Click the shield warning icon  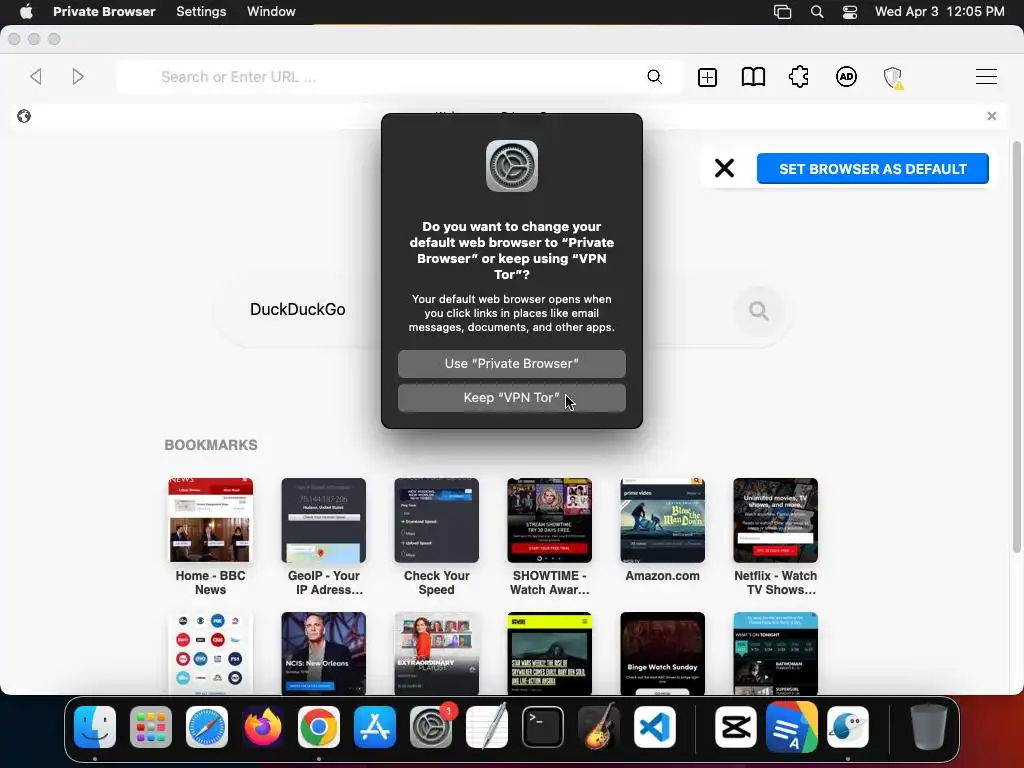point(893,78)
